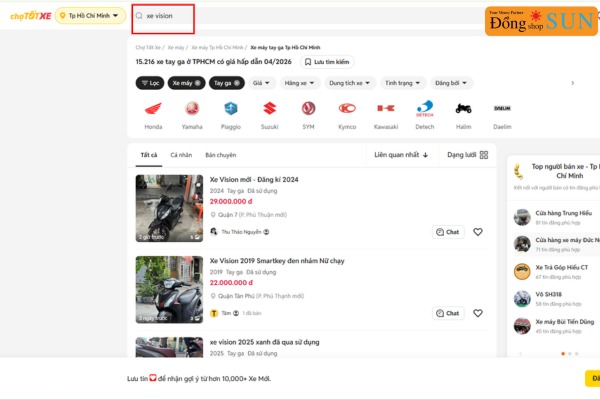Open thumbnail of Xe Vision 2019 Smartkey listing
Screen dimensions: 600x400
(169, 290)
